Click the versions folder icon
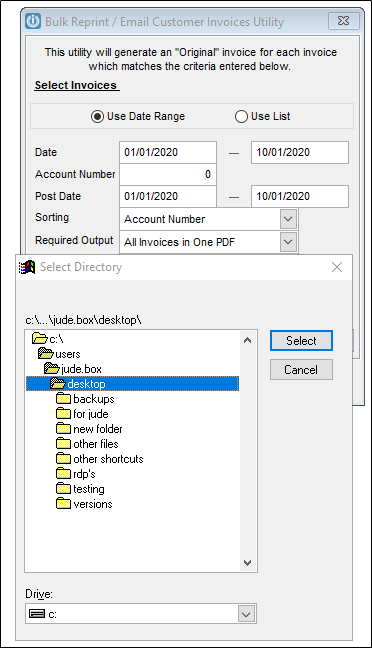This screenshot has width=372, height=648. tap(63, 503)
